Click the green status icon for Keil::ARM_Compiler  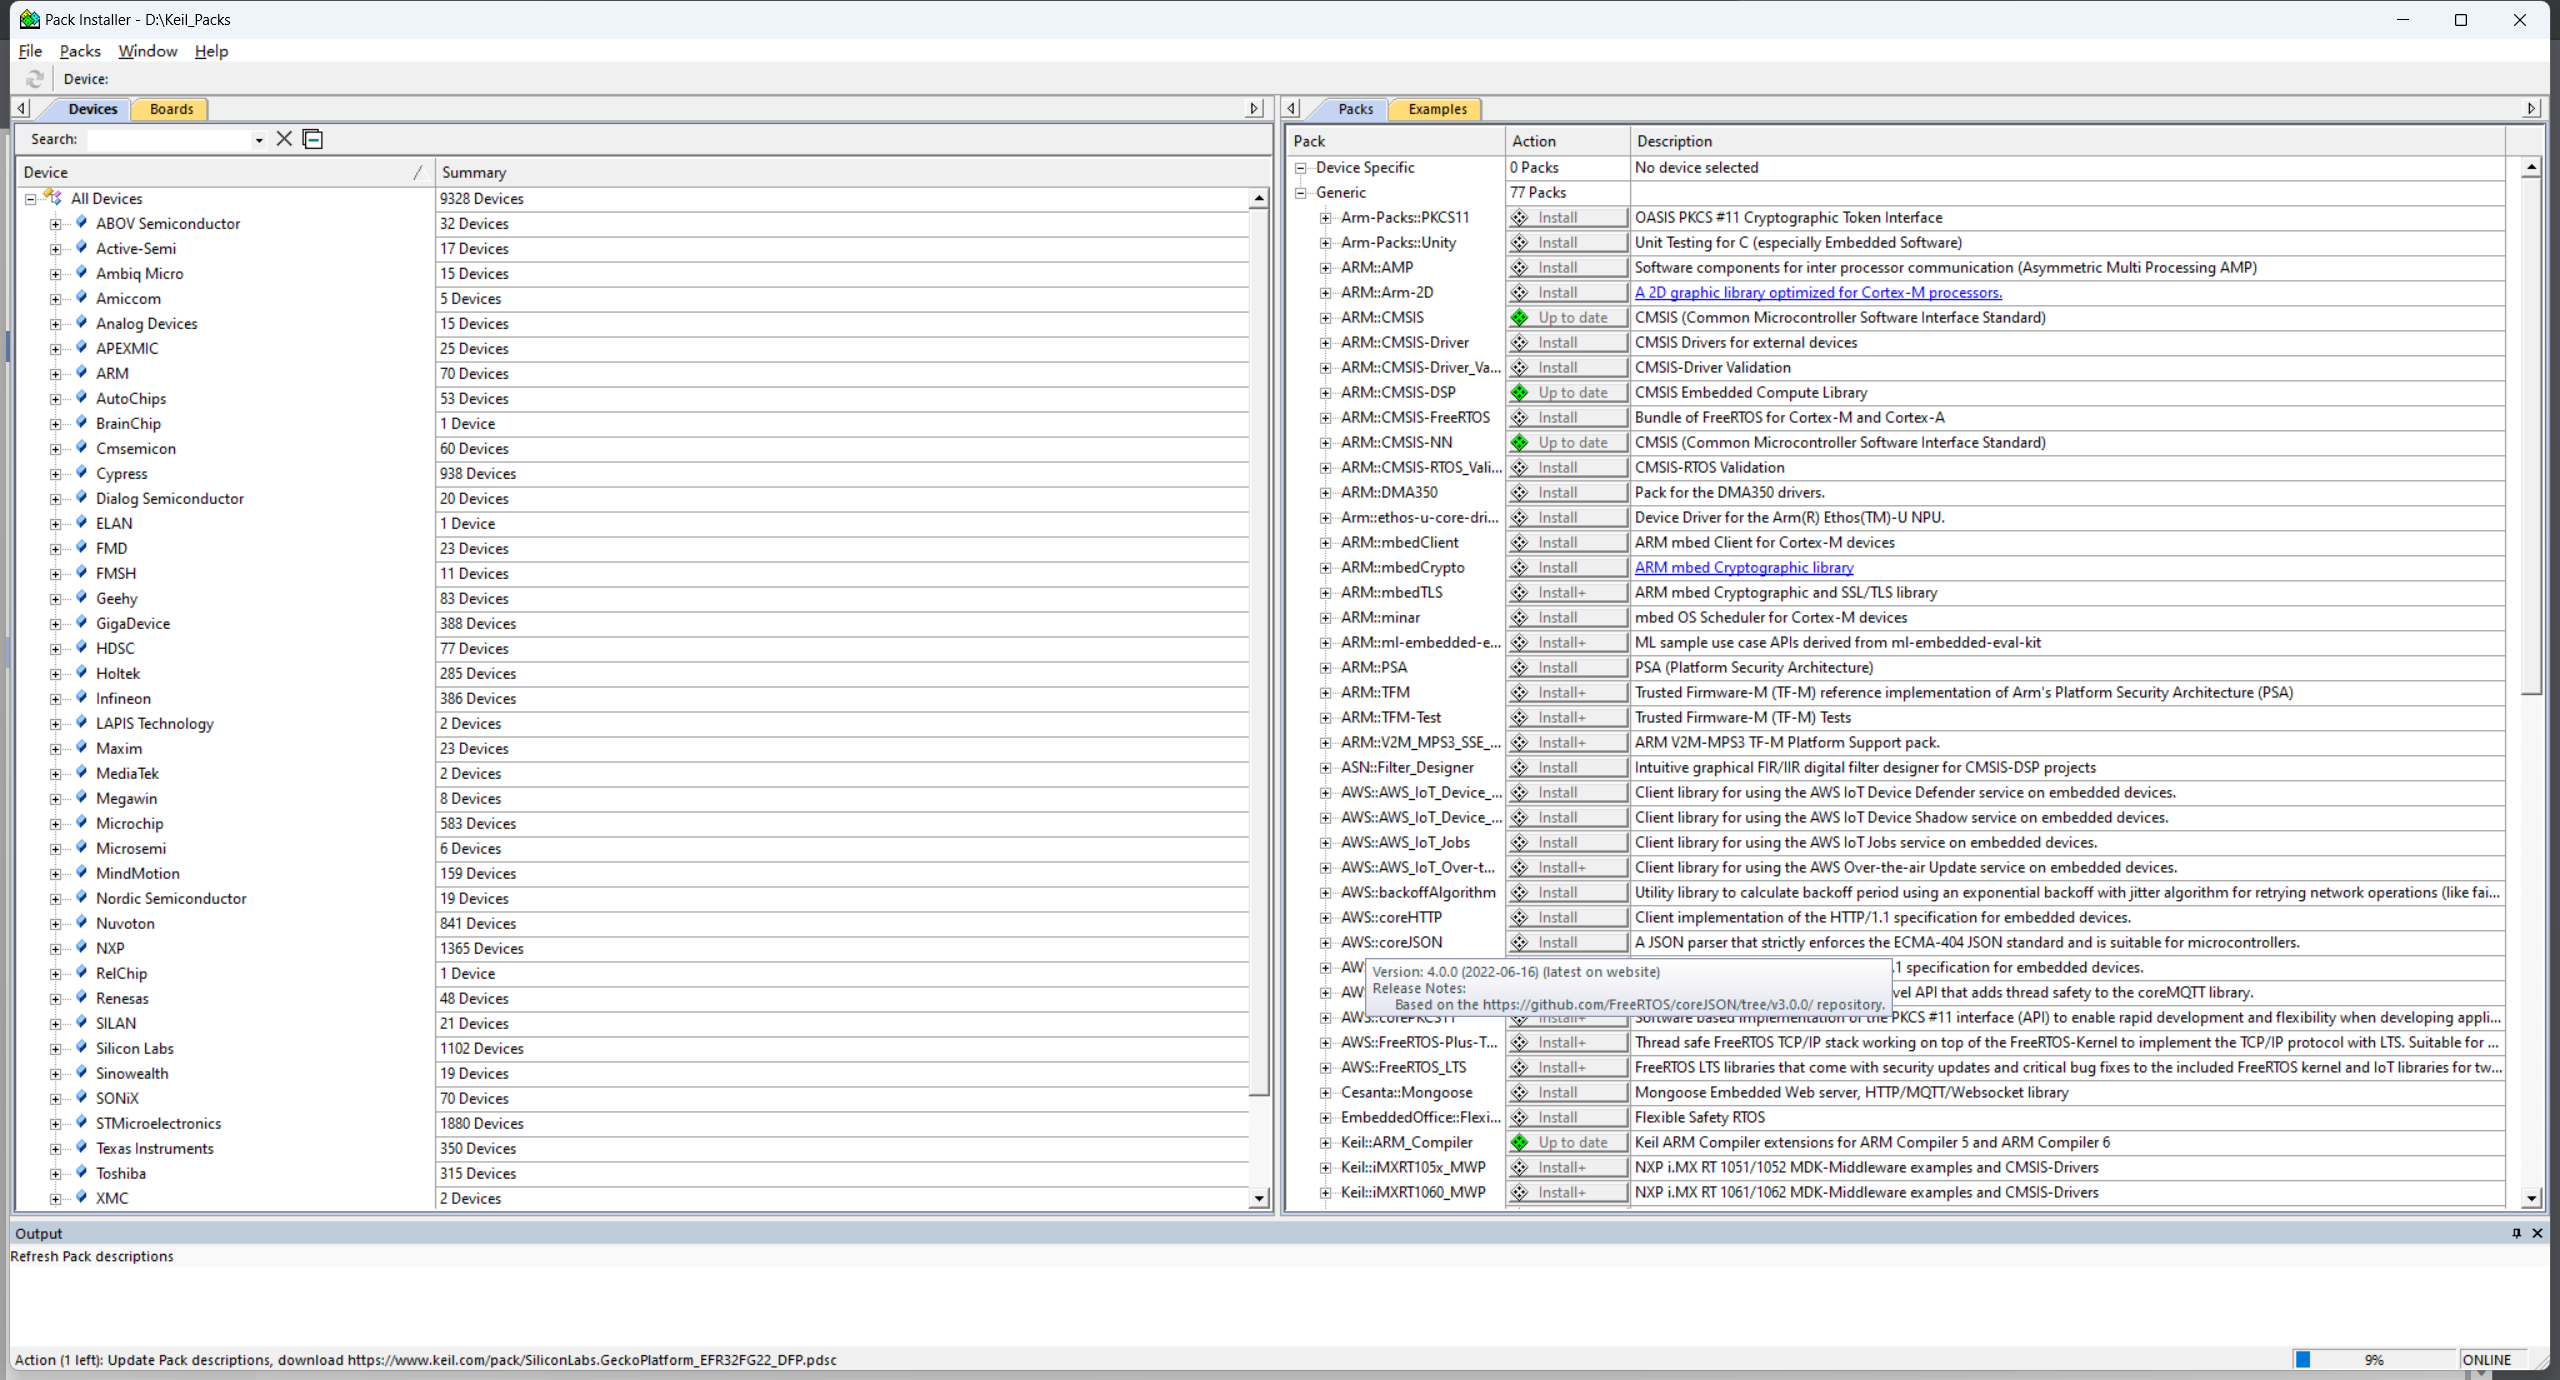(1520, 1143)
